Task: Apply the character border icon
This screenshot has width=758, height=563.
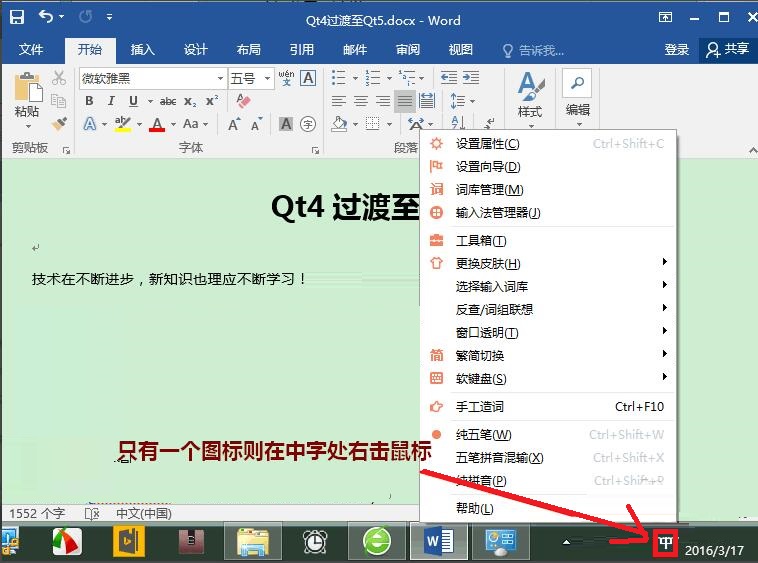Action: click(308, 78)
